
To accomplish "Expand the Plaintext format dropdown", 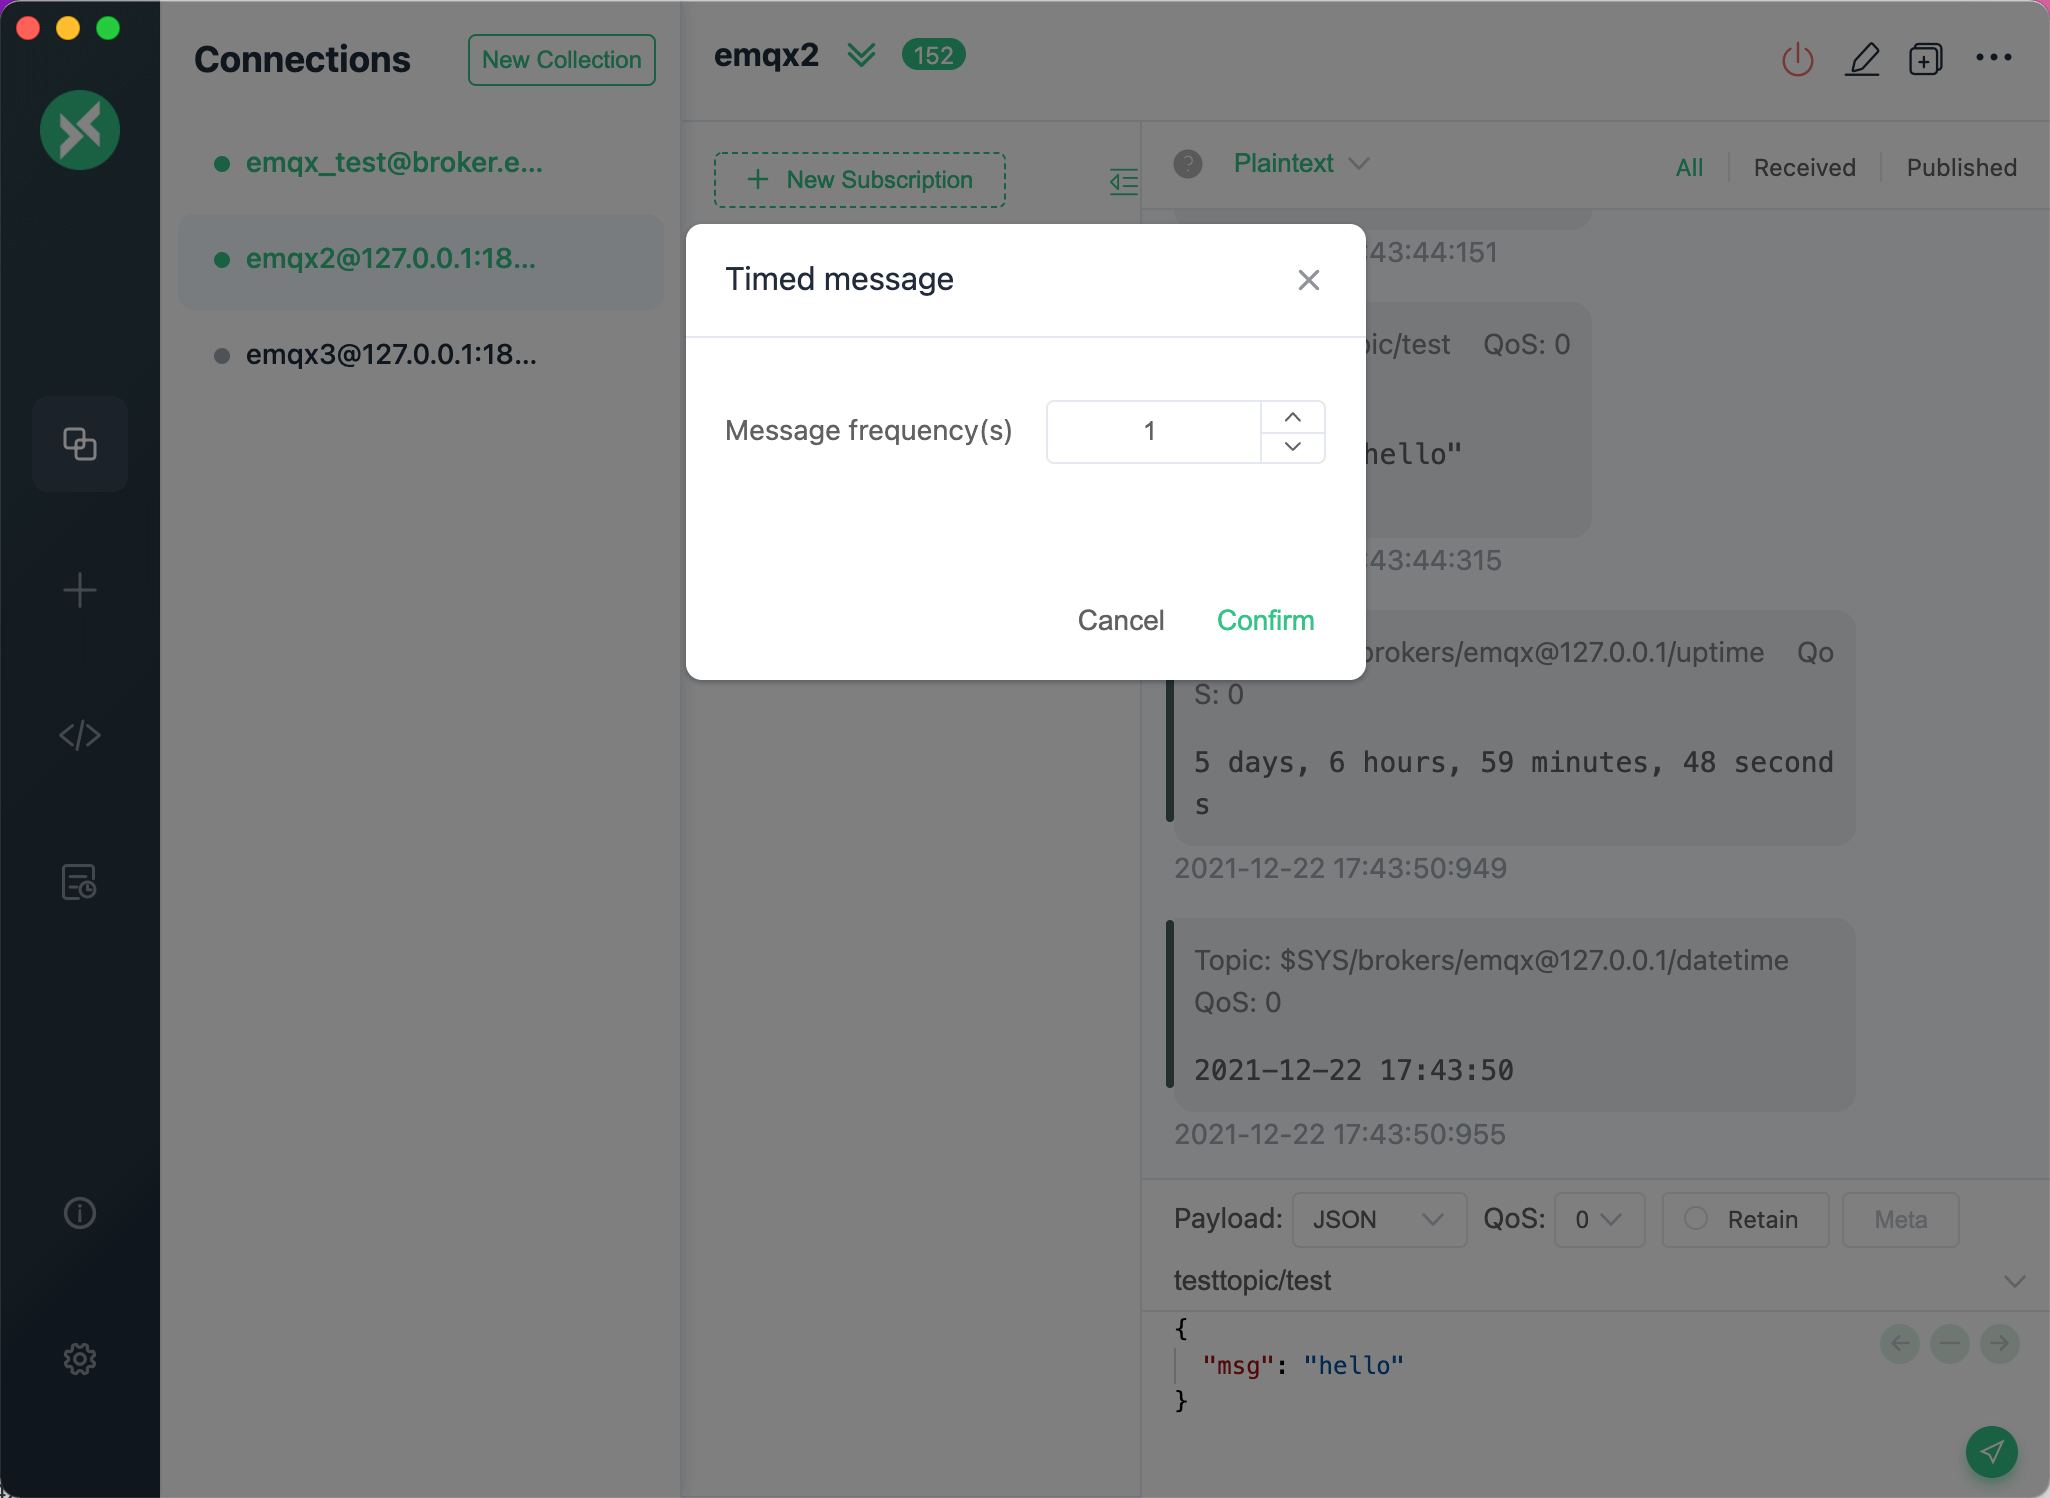I will 1300,163.
